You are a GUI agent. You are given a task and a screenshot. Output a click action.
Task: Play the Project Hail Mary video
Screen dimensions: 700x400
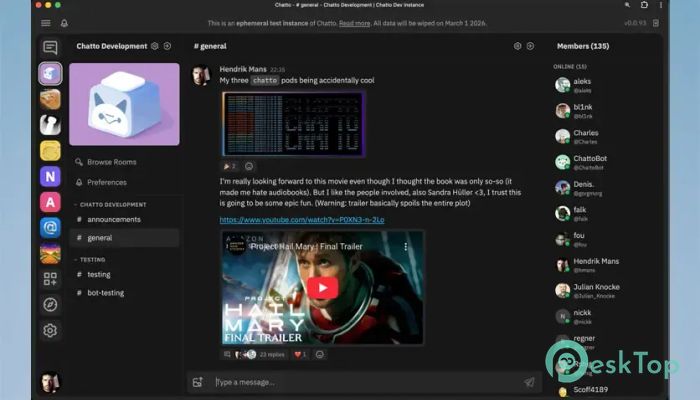[x=322, y=288]
